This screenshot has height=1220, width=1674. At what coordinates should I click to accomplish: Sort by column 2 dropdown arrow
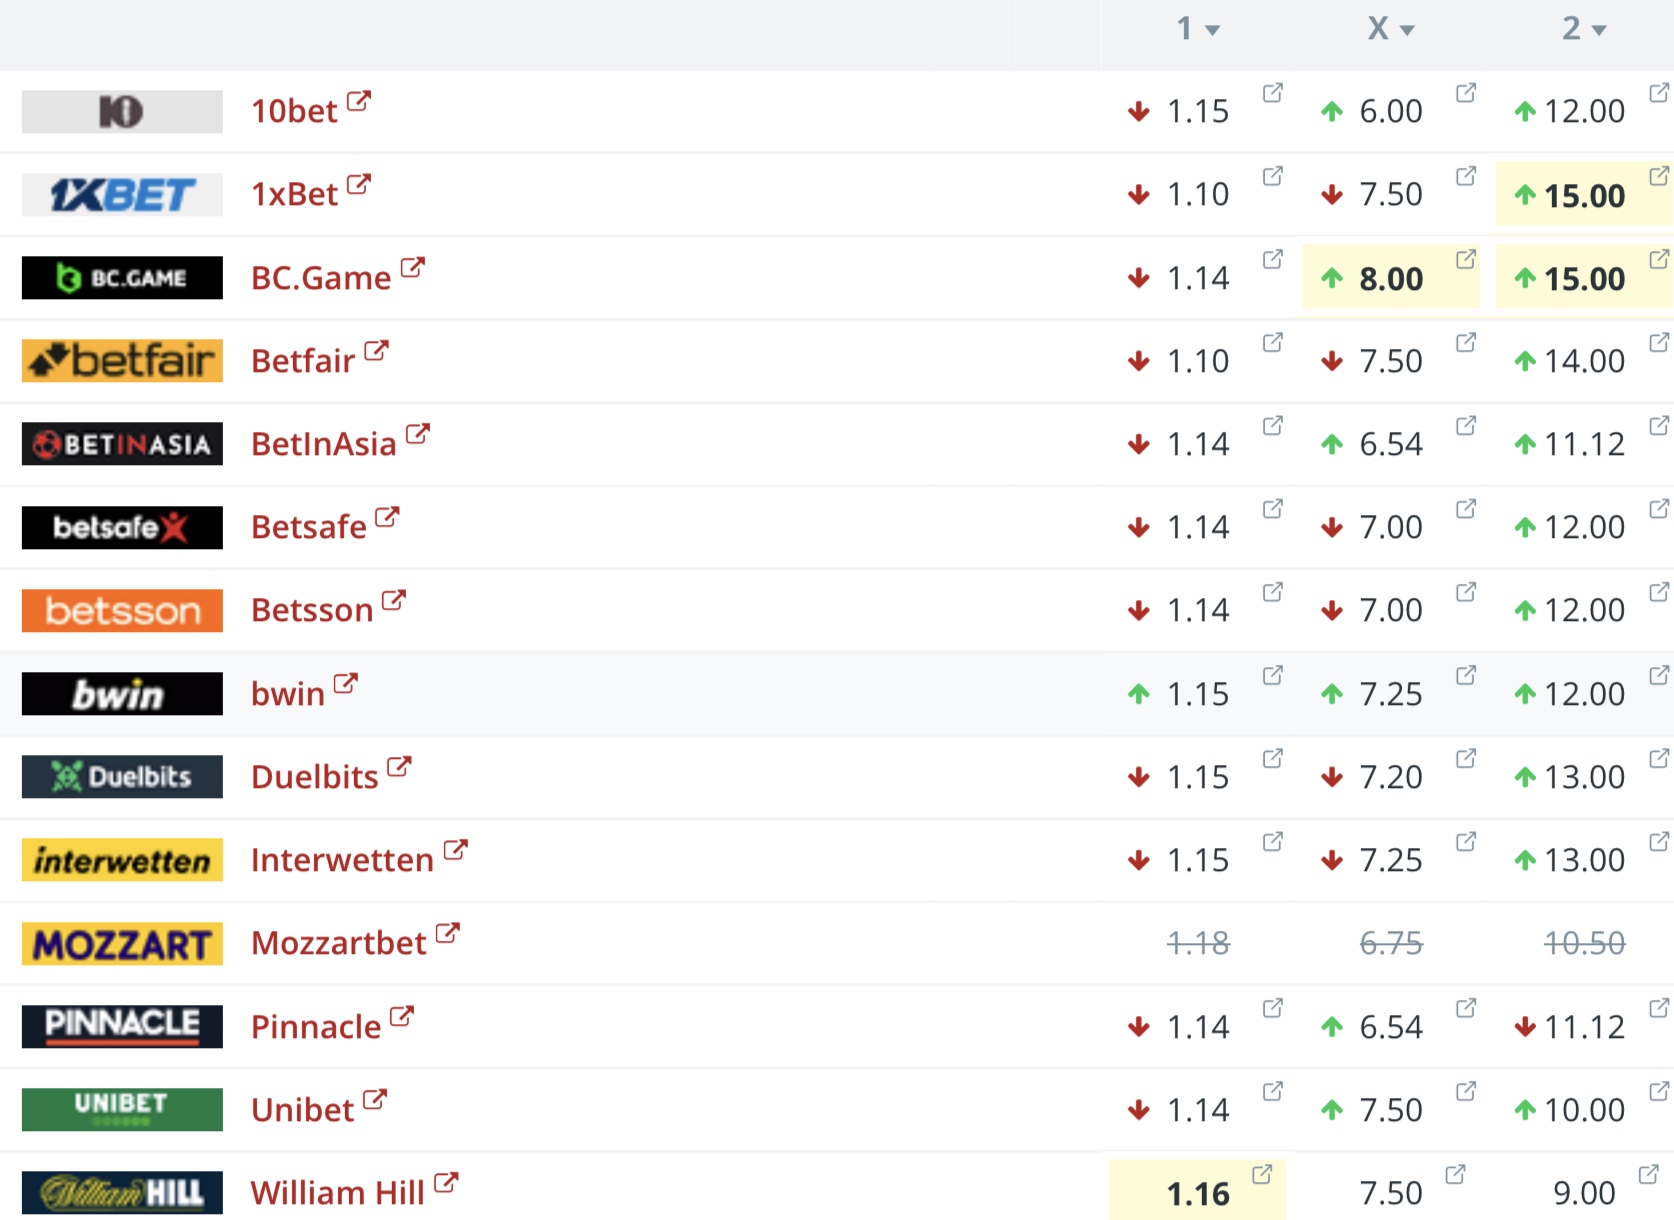click(1599, 31)
